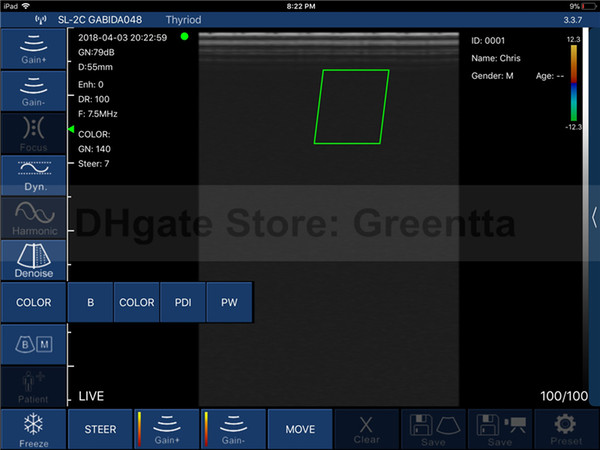Freeze the live ultrasound image
Image resolution: width=600 pixels, height=450 pixels.
point(33,429)
